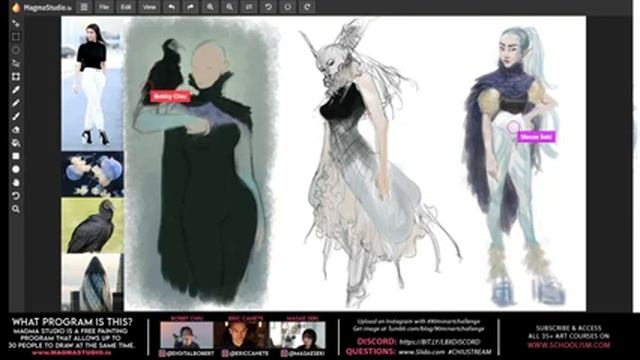
Task: Select the ellipse selection tool
Action: (16, 50)
